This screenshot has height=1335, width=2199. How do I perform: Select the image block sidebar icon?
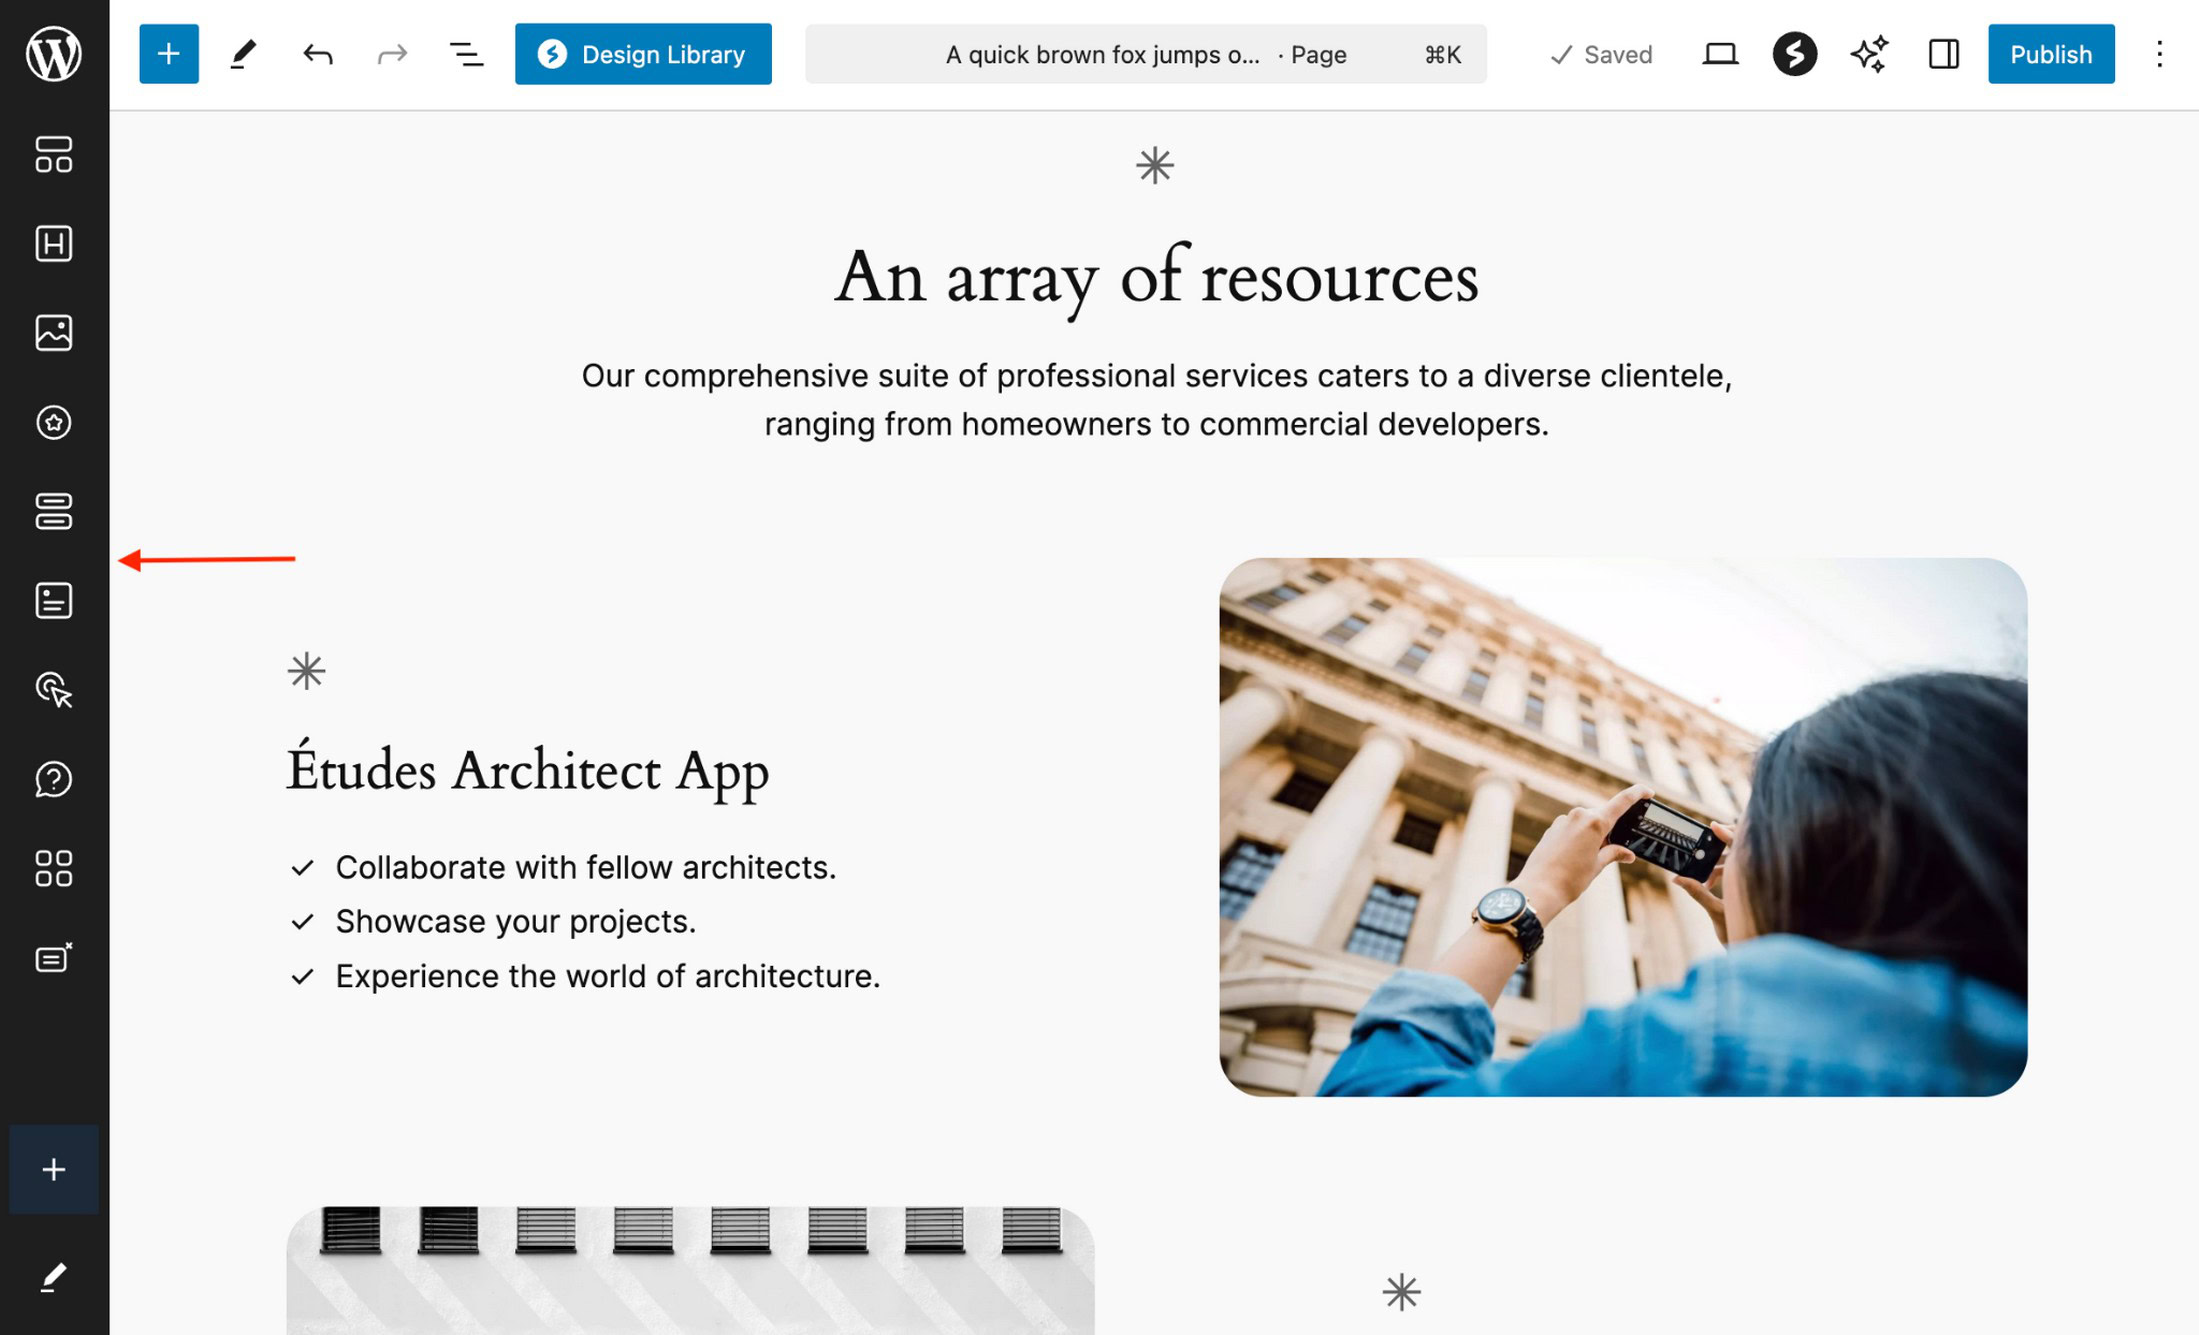coord(54,333)
